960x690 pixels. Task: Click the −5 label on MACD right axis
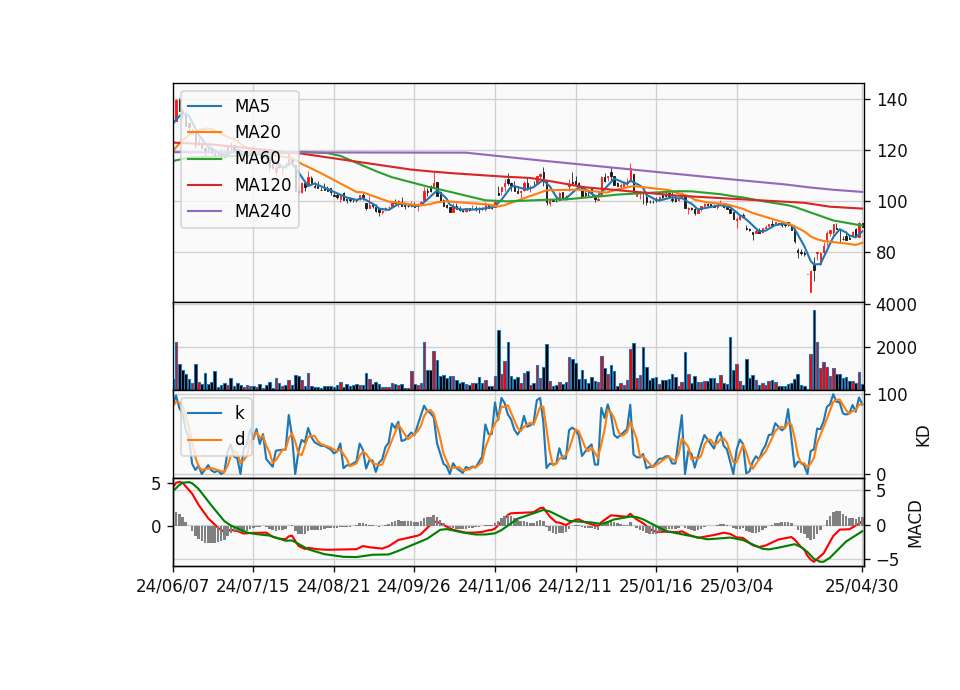pyautogui.click(x=885, y=560)
